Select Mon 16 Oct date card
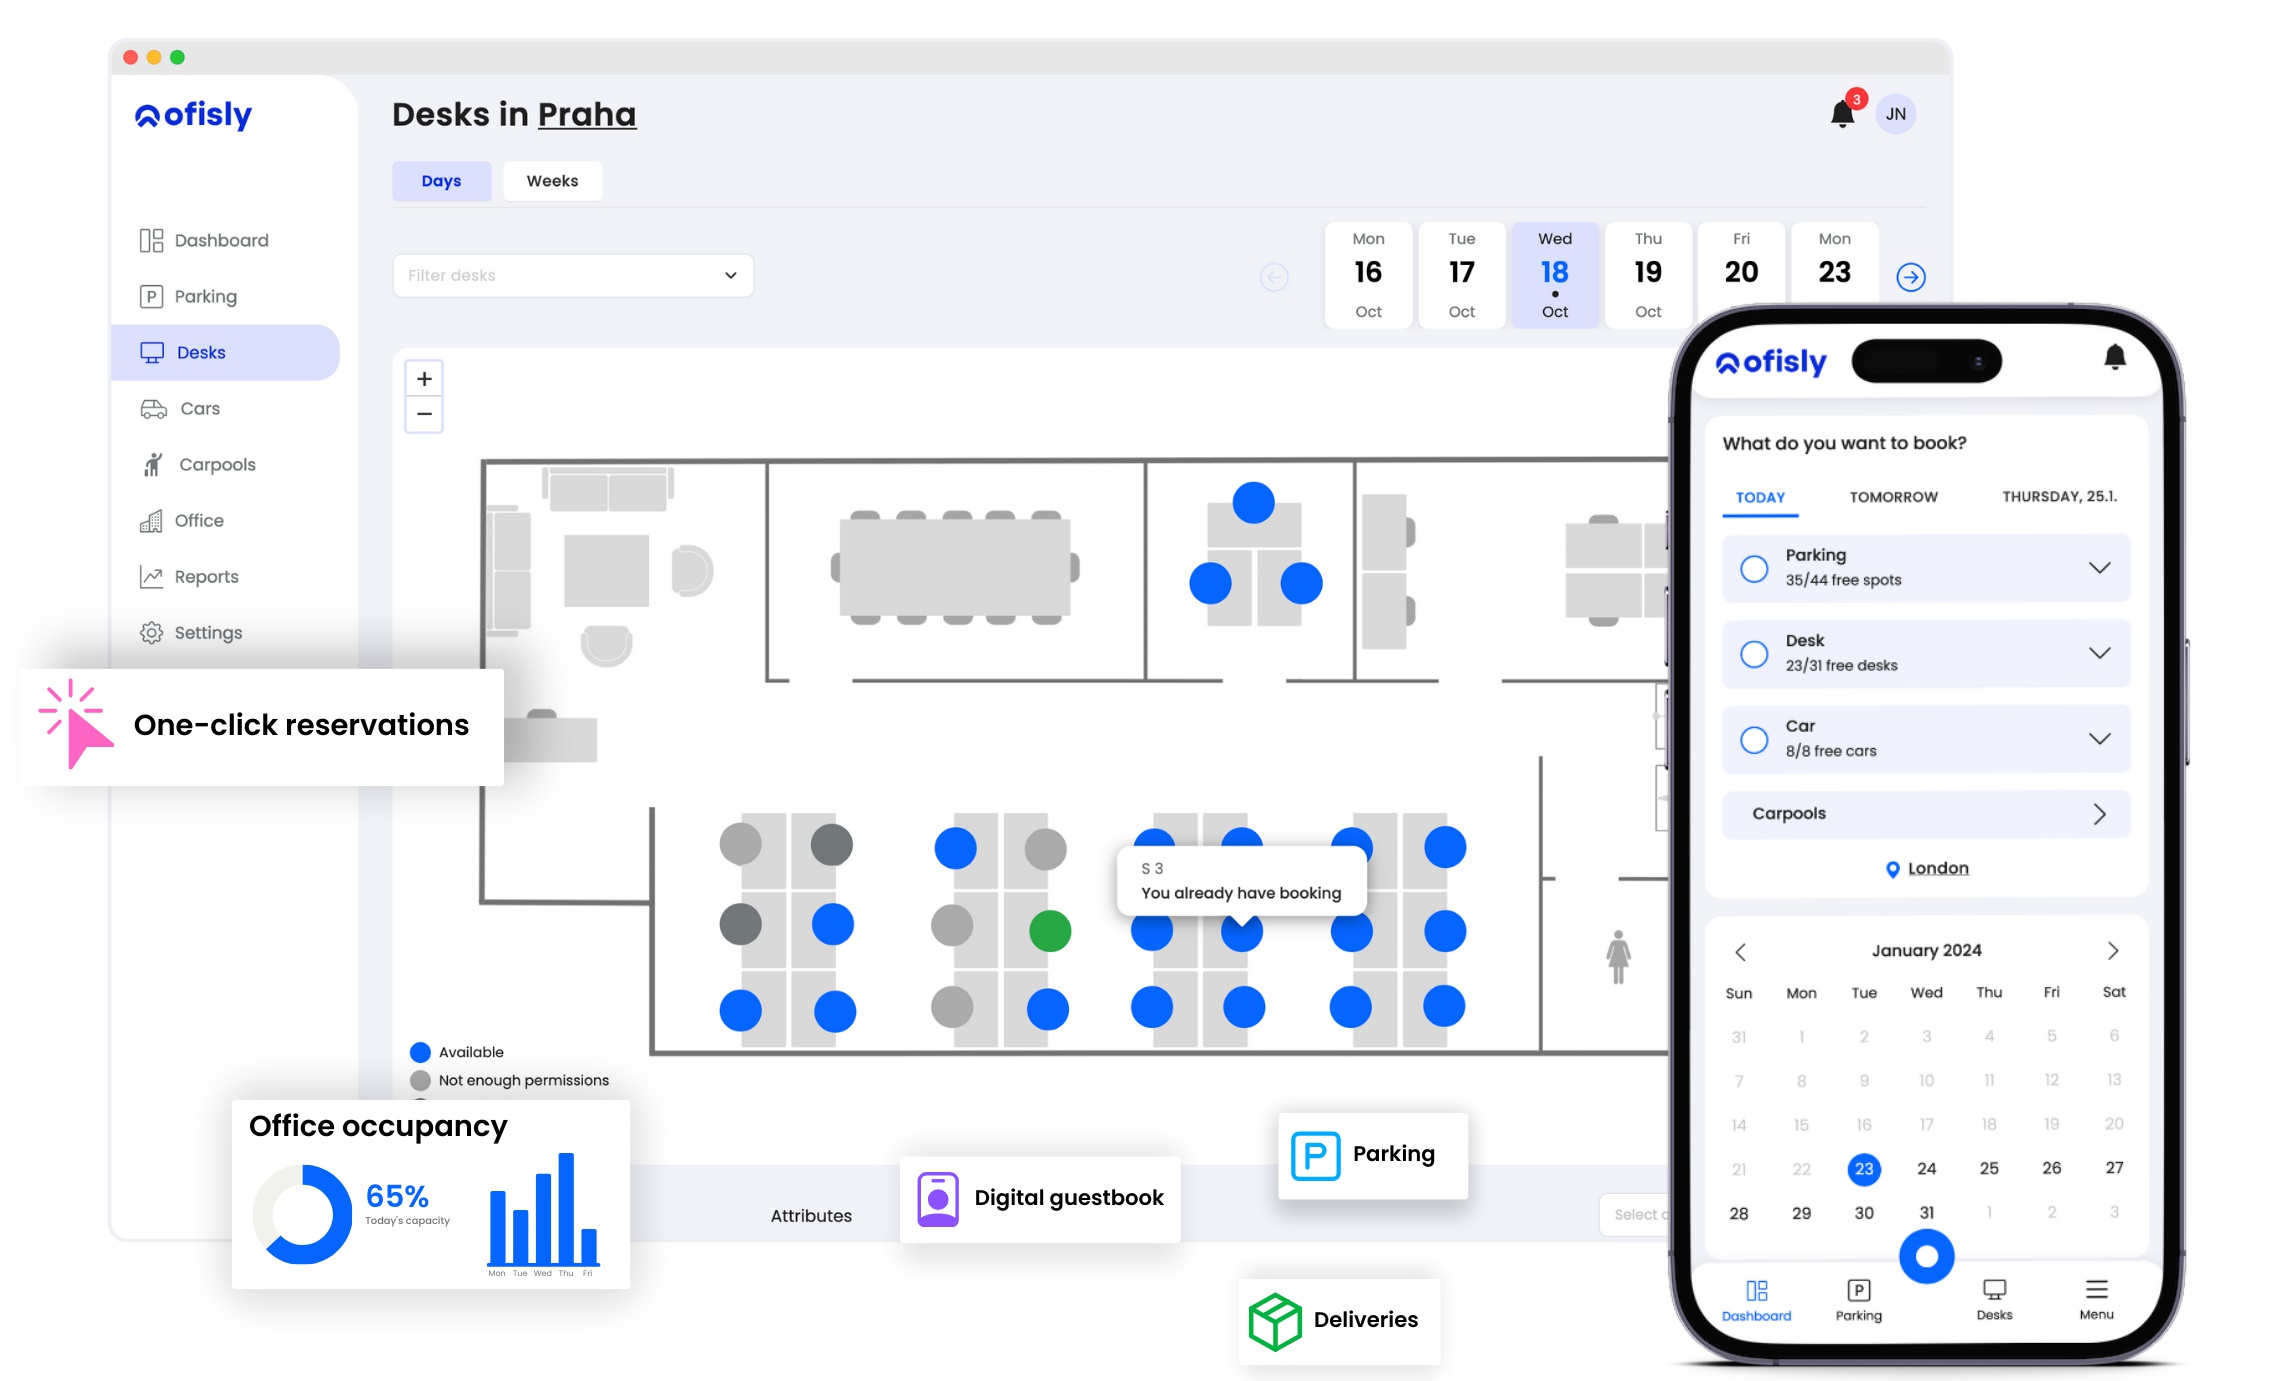 (1368, 275)
